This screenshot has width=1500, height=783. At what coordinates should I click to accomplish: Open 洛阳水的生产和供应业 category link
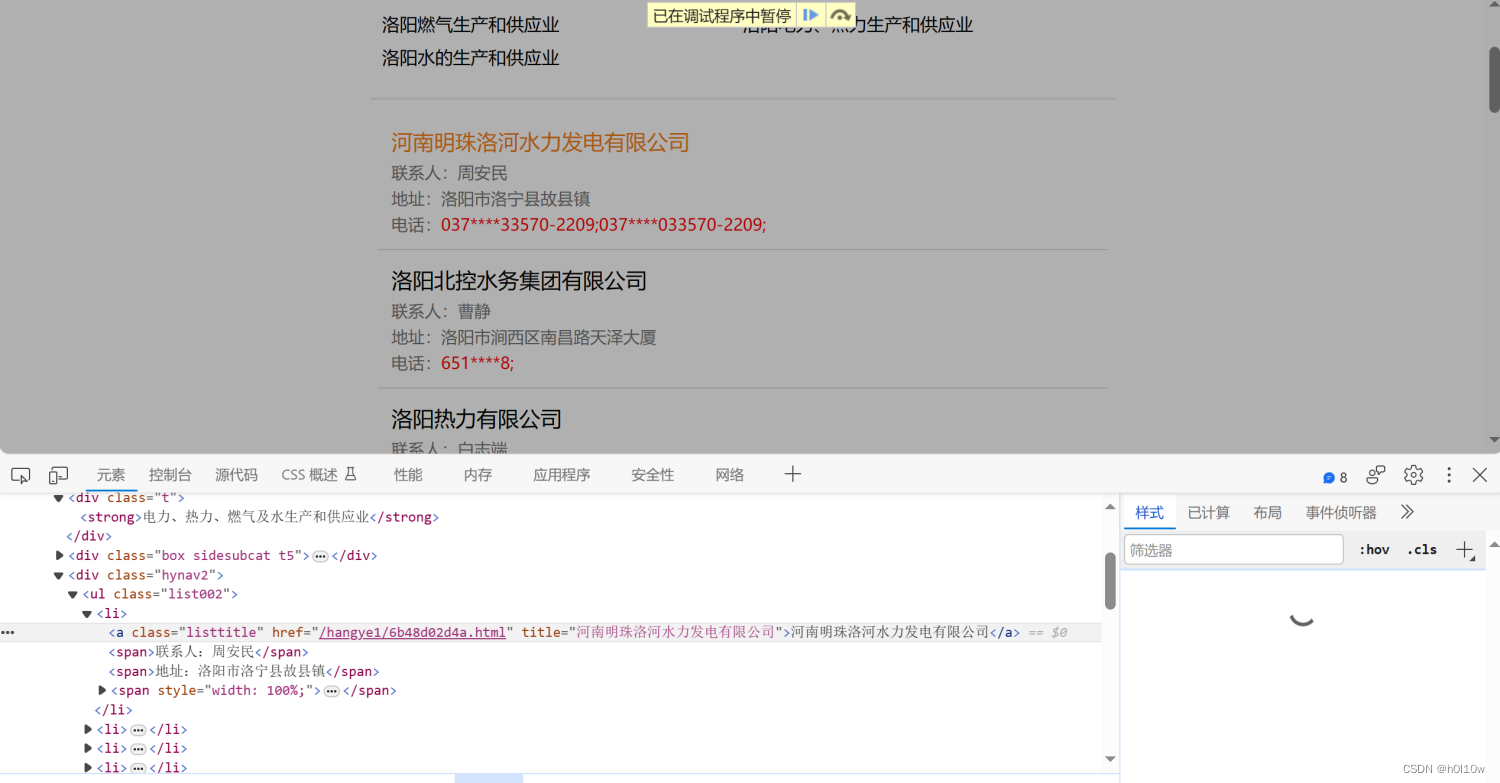click(470, 58)
